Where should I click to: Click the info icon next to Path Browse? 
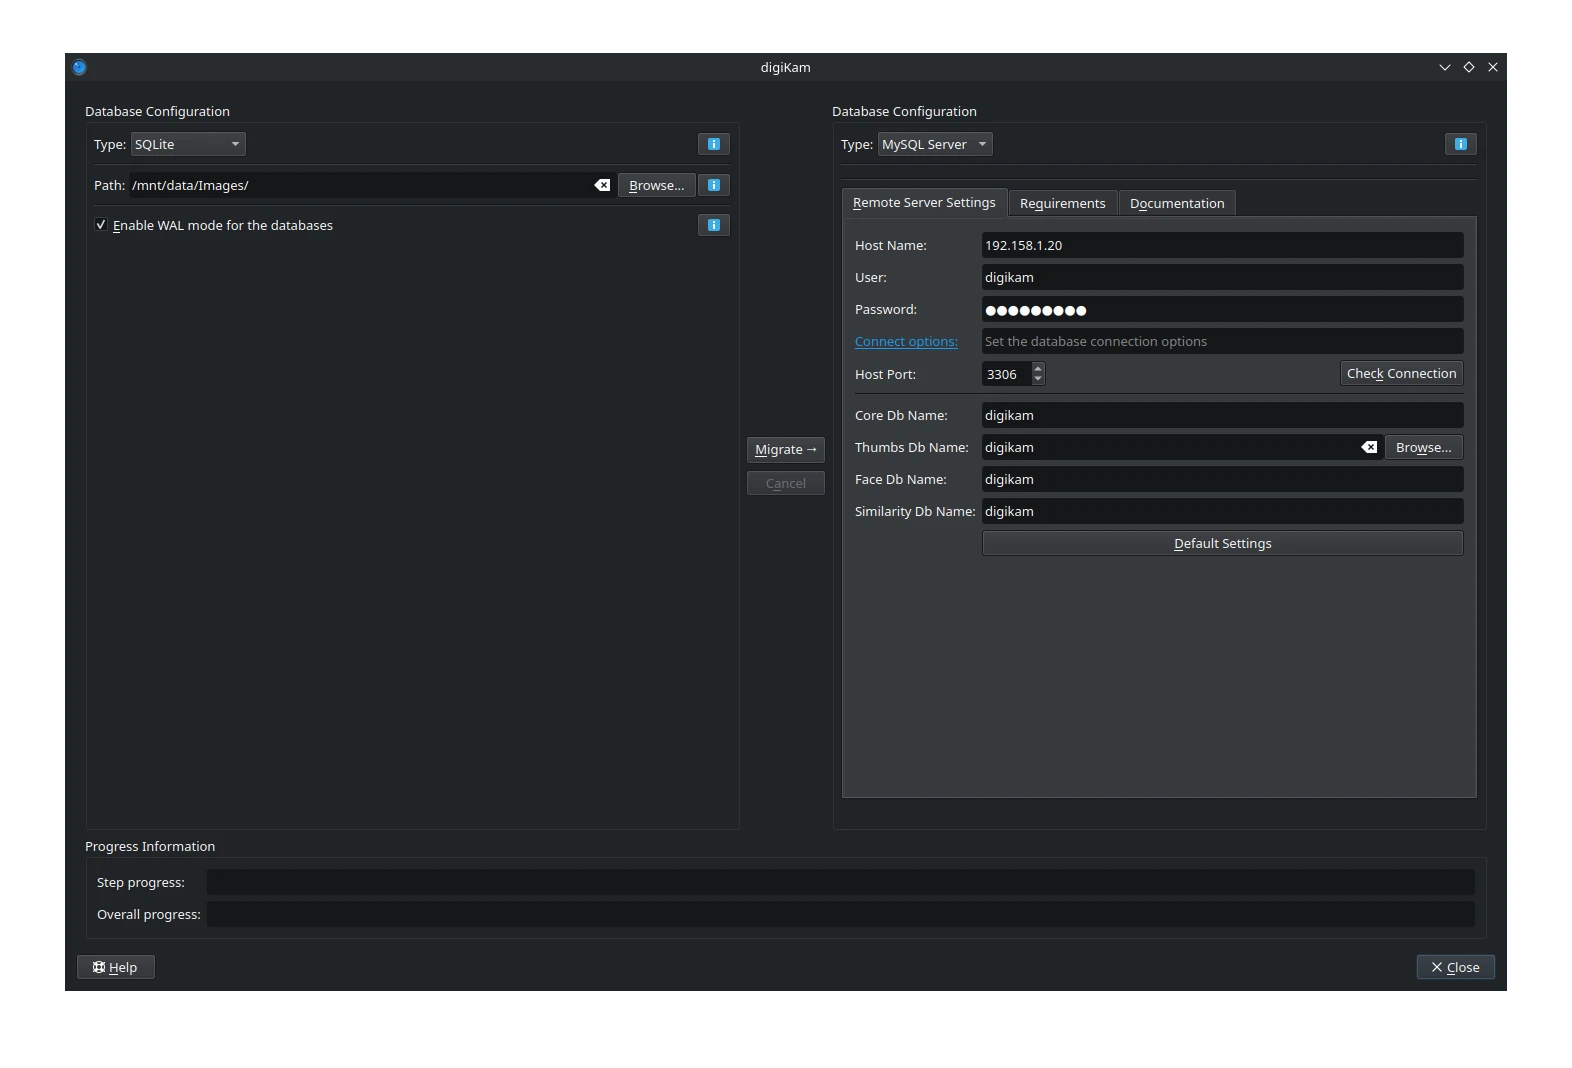point(713,185)
